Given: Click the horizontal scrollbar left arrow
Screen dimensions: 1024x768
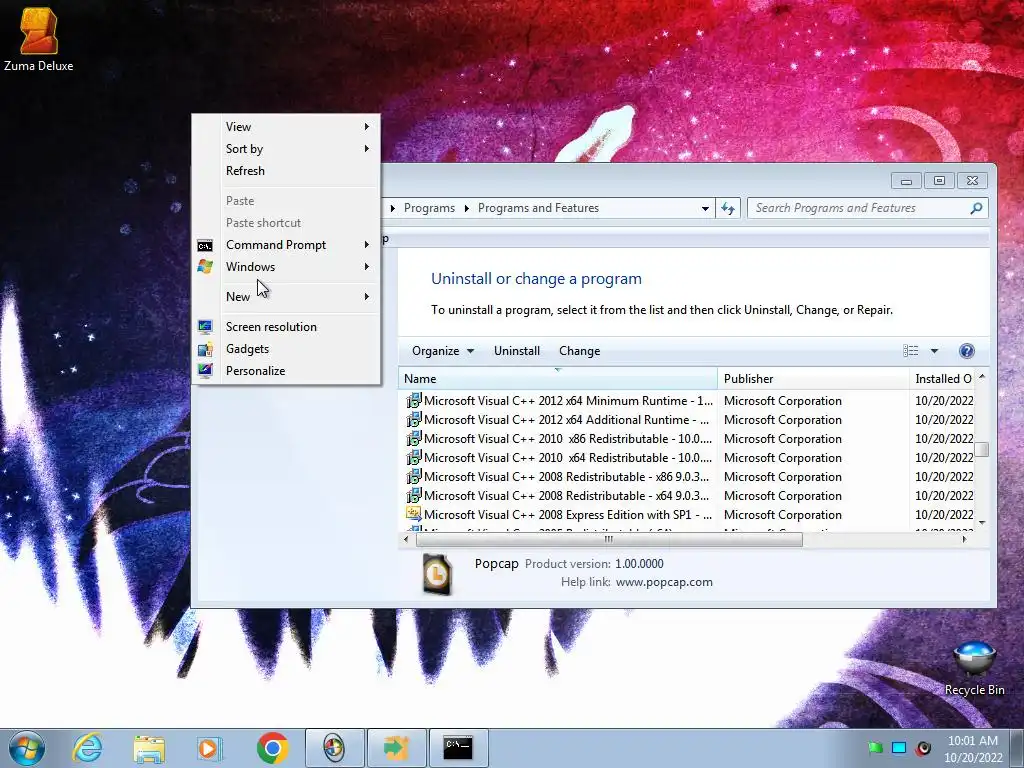Looking at the screenshot, I should 406,539.
